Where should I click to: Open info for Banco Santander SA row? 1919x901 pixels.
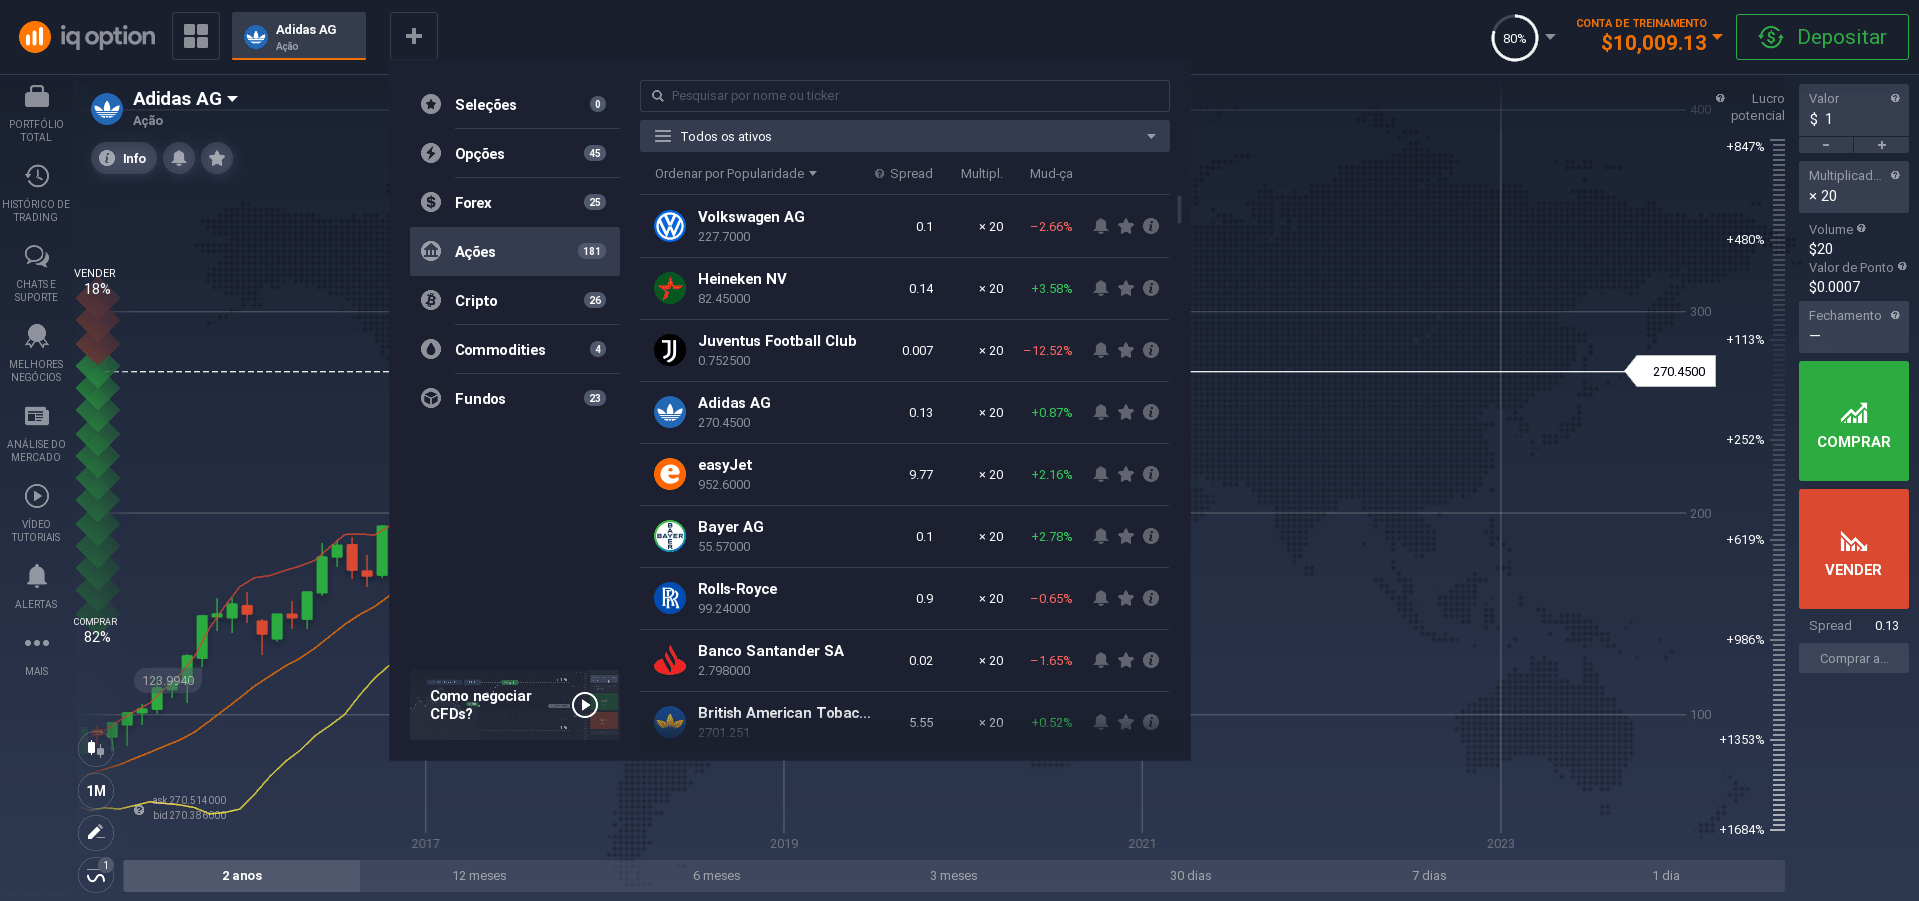[1151, 660]
